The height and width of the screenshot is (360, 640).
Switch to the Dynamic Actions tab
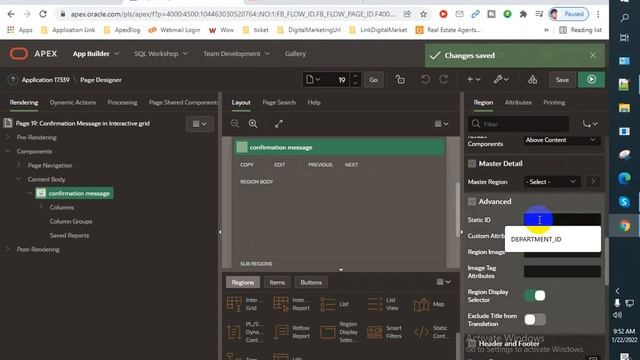pyautogui.click(x=73, y=102)
